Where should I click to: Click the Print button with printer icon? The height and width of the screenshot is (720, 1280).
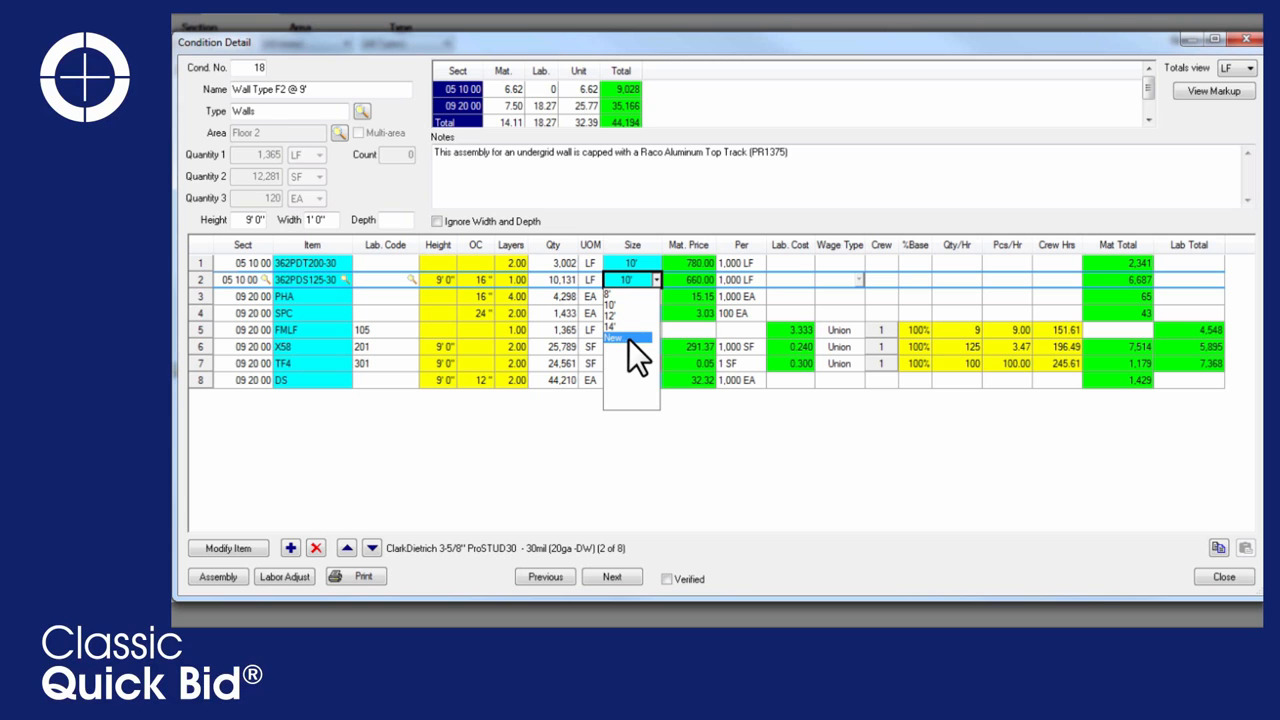pos(356,576)
